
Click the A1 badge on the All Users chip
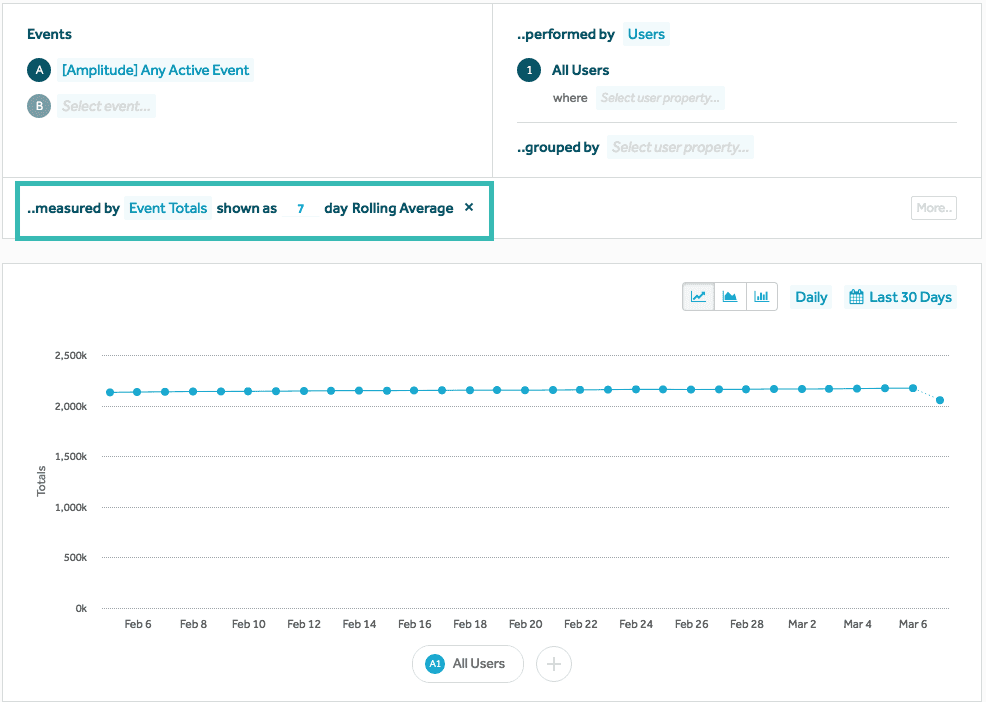click(434, 663)
